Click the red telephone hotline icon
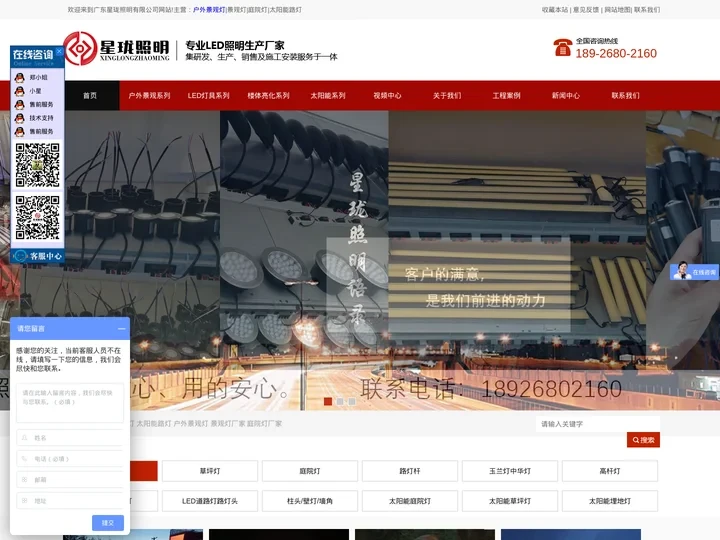Screen dimensions: 720x540 562,47
